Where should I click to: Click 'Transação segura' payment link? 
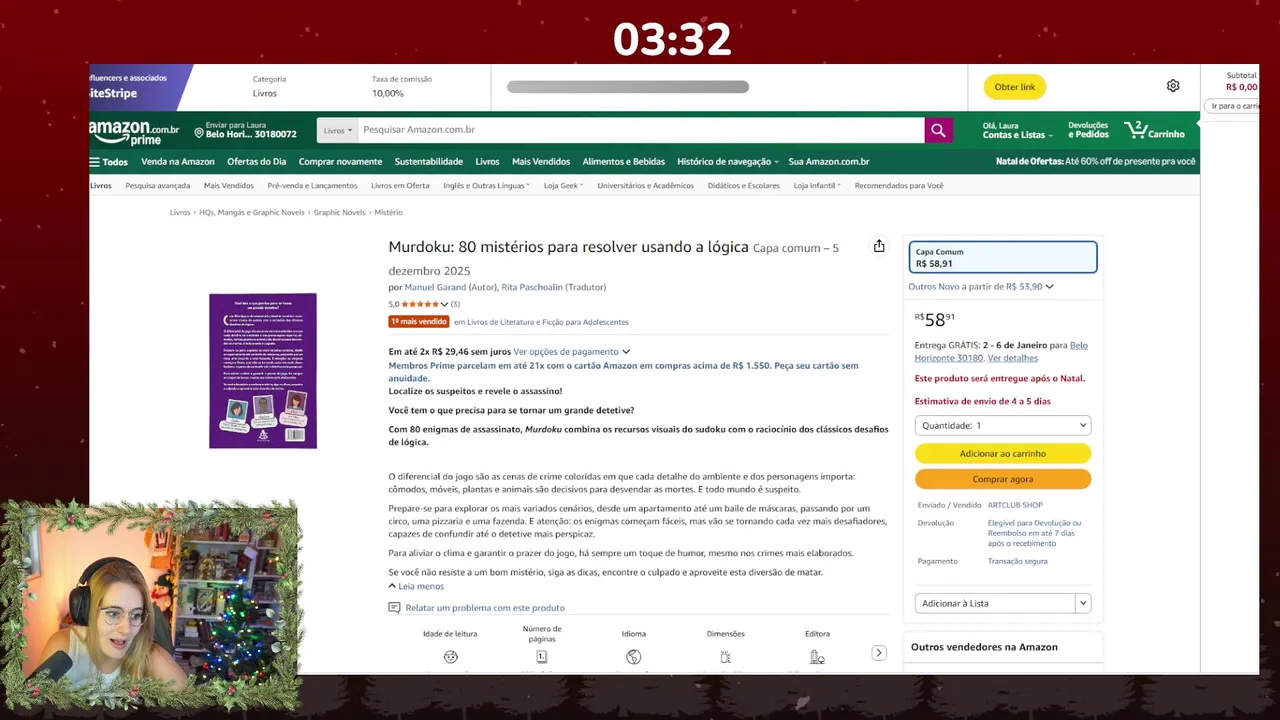click(x=1018, y=561)
